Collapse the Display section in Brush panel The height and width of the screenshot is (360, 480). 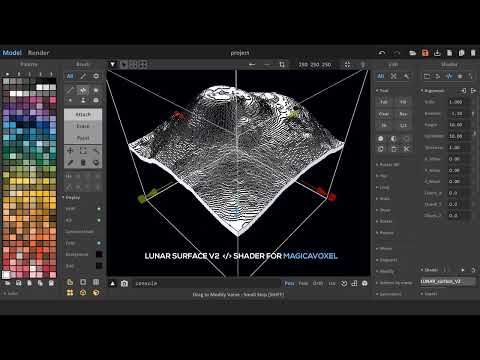coord(71,198)
